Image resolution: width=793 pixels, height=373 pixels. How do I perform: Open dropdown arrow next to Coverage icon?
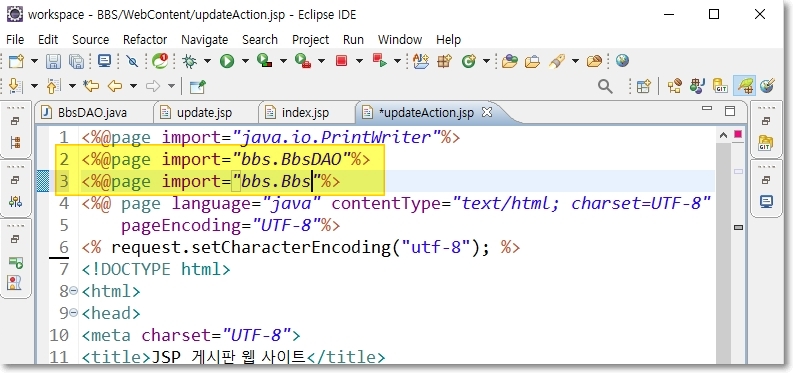pos(283,61)
